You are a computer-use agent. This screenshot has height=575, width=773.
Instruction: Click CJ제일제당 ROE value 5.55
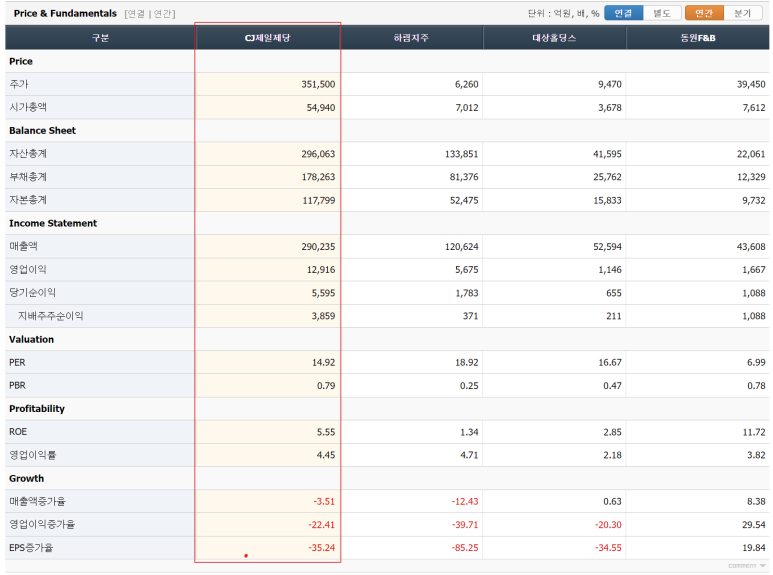[x=325, y=432]
